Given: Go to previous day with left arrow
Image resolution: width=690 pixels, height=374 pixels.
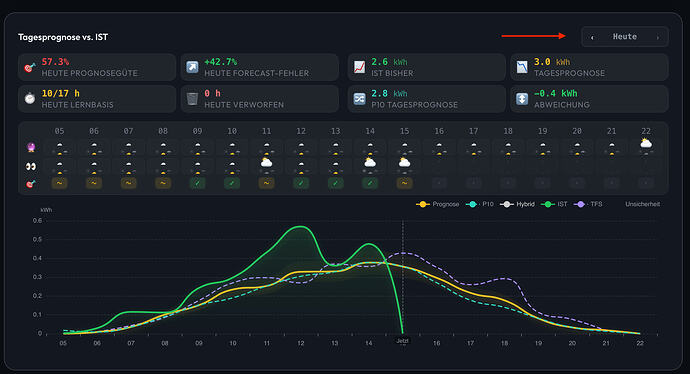Looking at the screenshot, I should pos(592,37).
